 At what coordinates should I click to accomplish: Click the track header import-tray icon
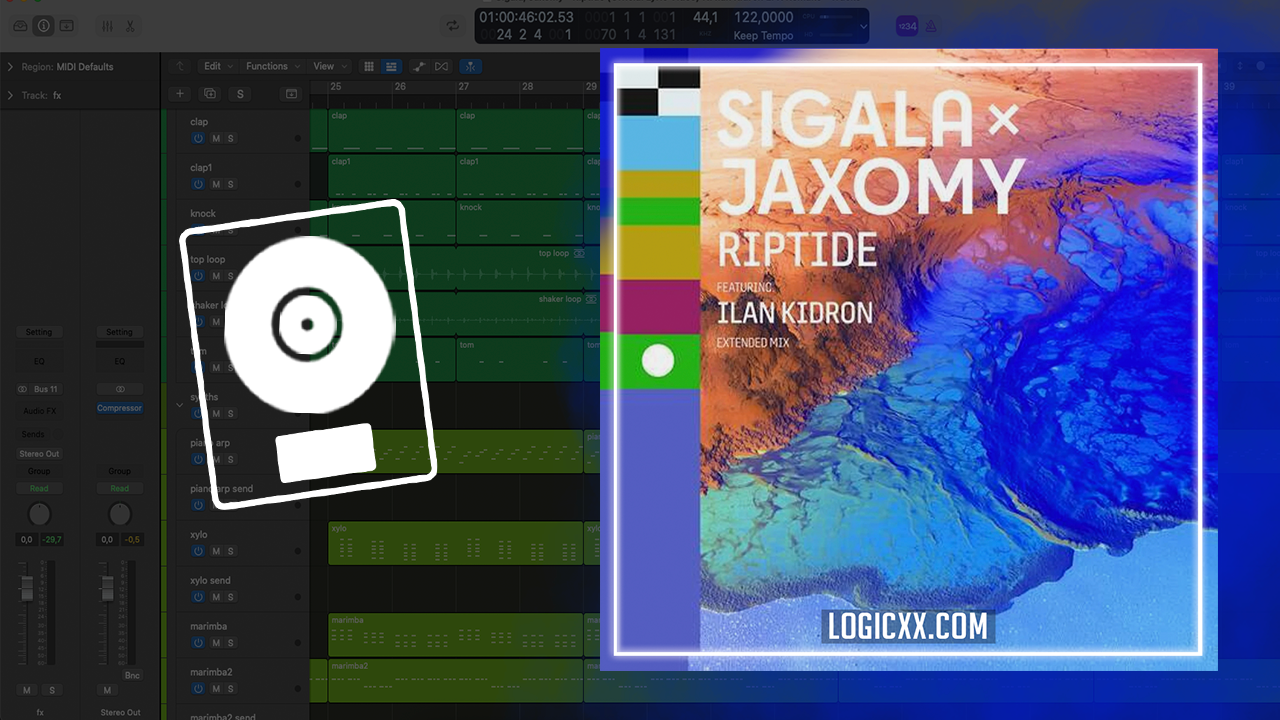(x=291, y=93)
